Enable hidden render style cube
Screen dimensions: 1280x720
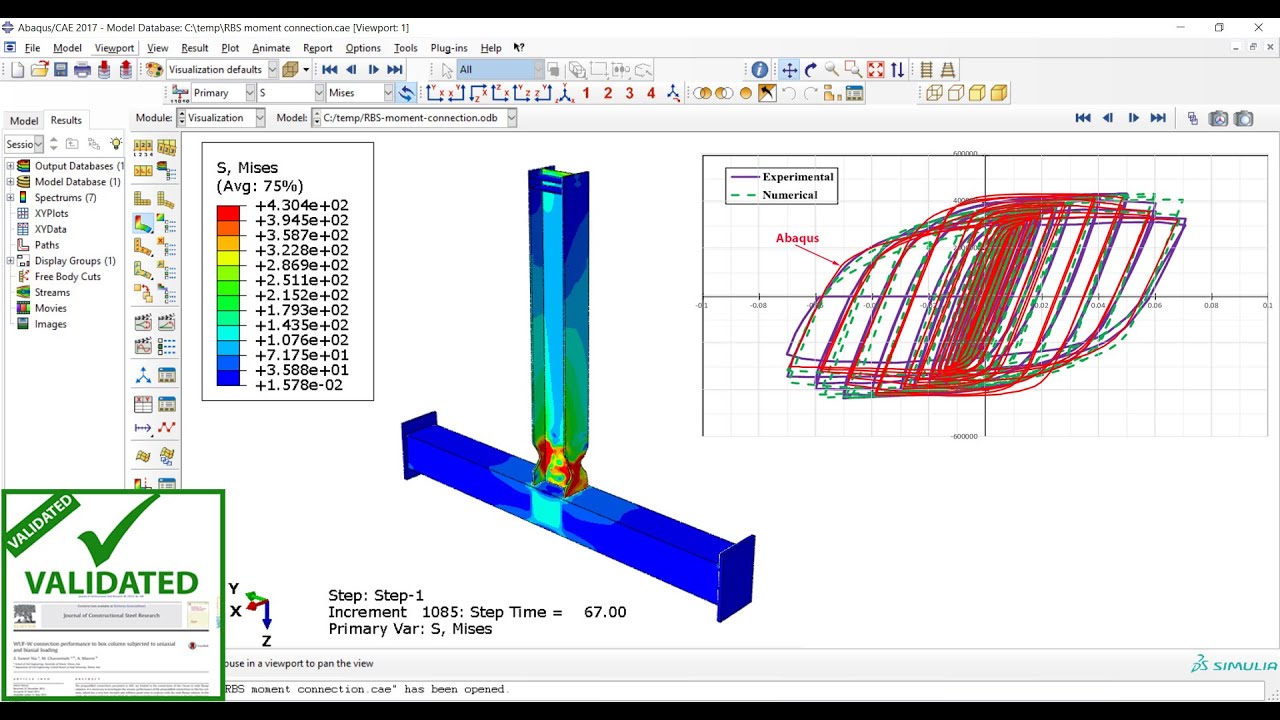pos(956,93)
